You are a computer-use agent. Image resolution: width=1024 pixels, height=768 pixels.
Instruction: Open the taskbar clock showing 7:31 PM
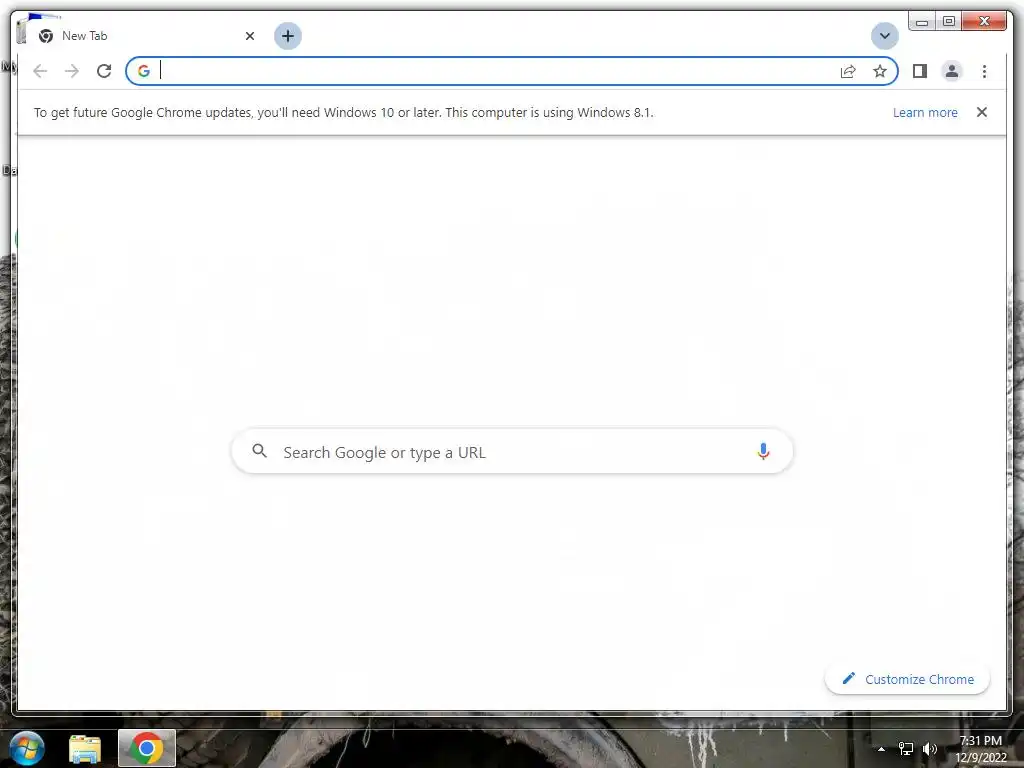[x=980, y=749]
